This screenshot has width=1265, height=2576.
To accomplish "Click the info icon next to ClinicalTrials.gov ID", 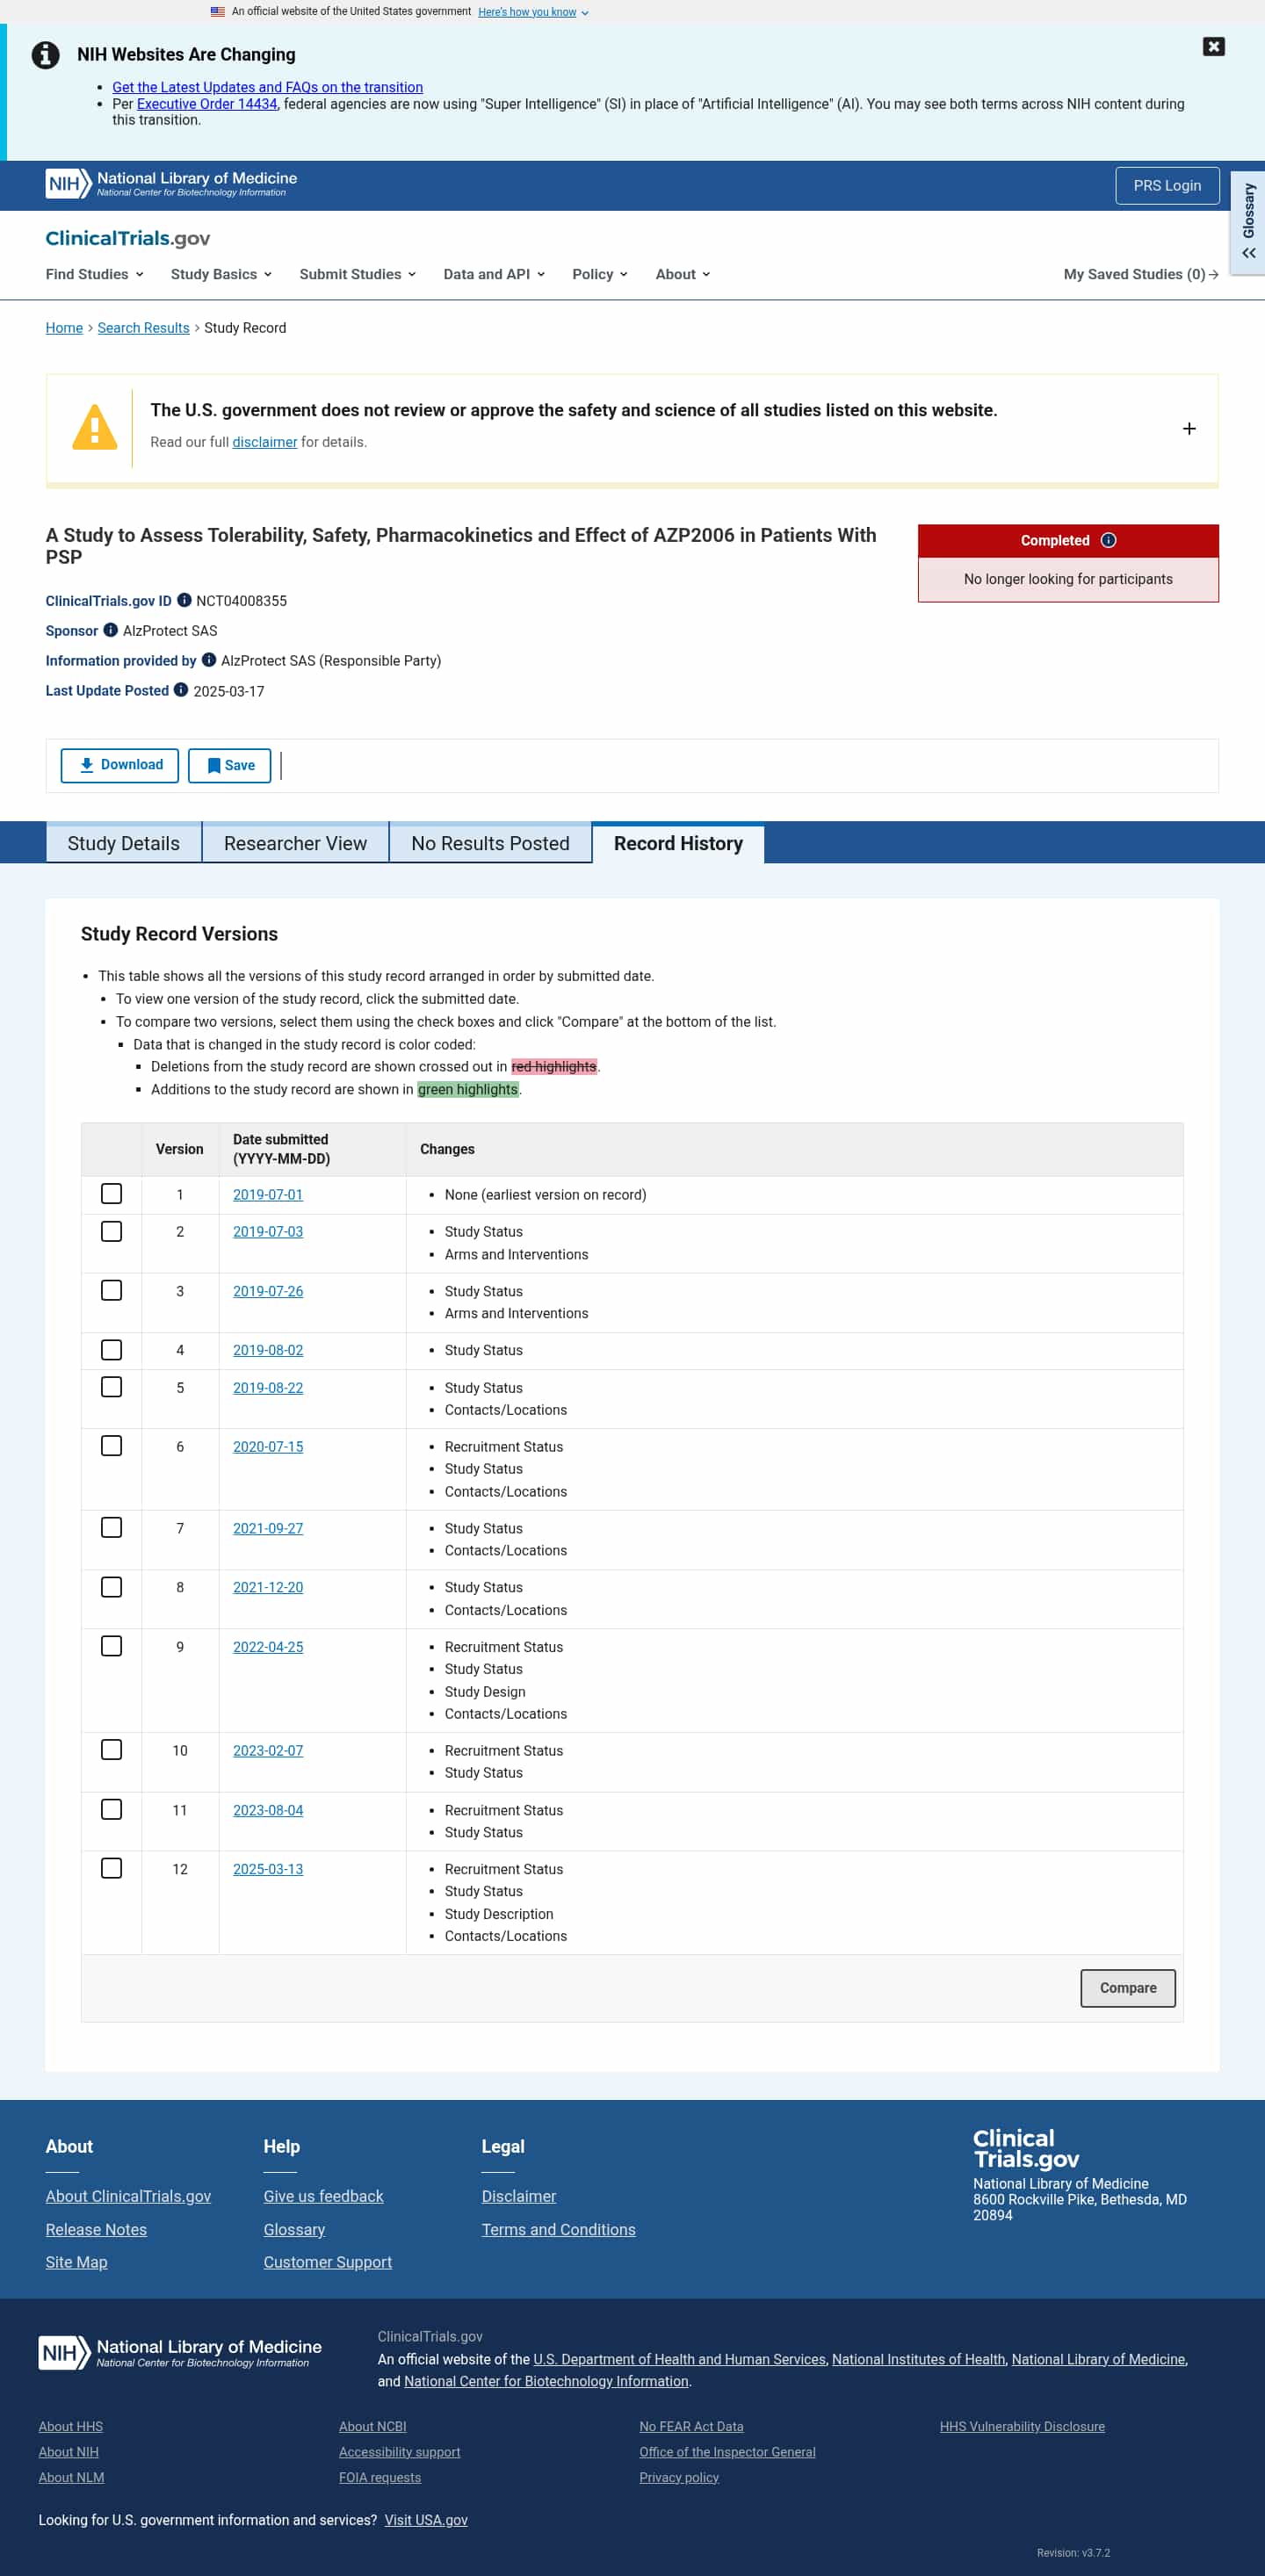I will tap(184, 600).
